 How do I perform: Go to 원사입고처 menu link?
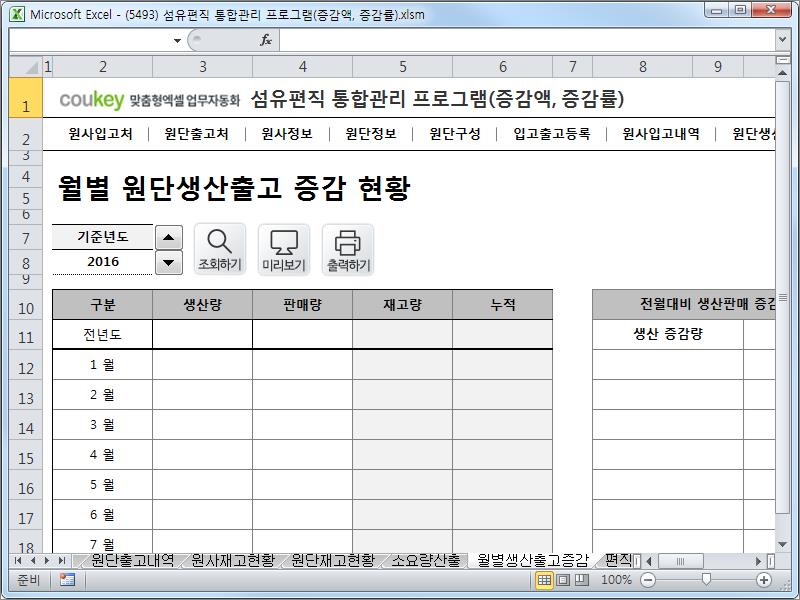[x=101, y=134]
